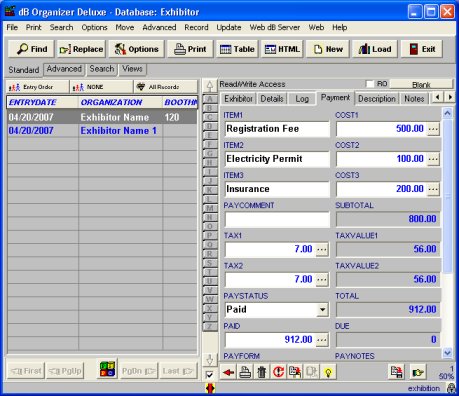Open the PAID ellipsis button
The height and width of the screenshot is (396, 459).
(x=322, y=340)
